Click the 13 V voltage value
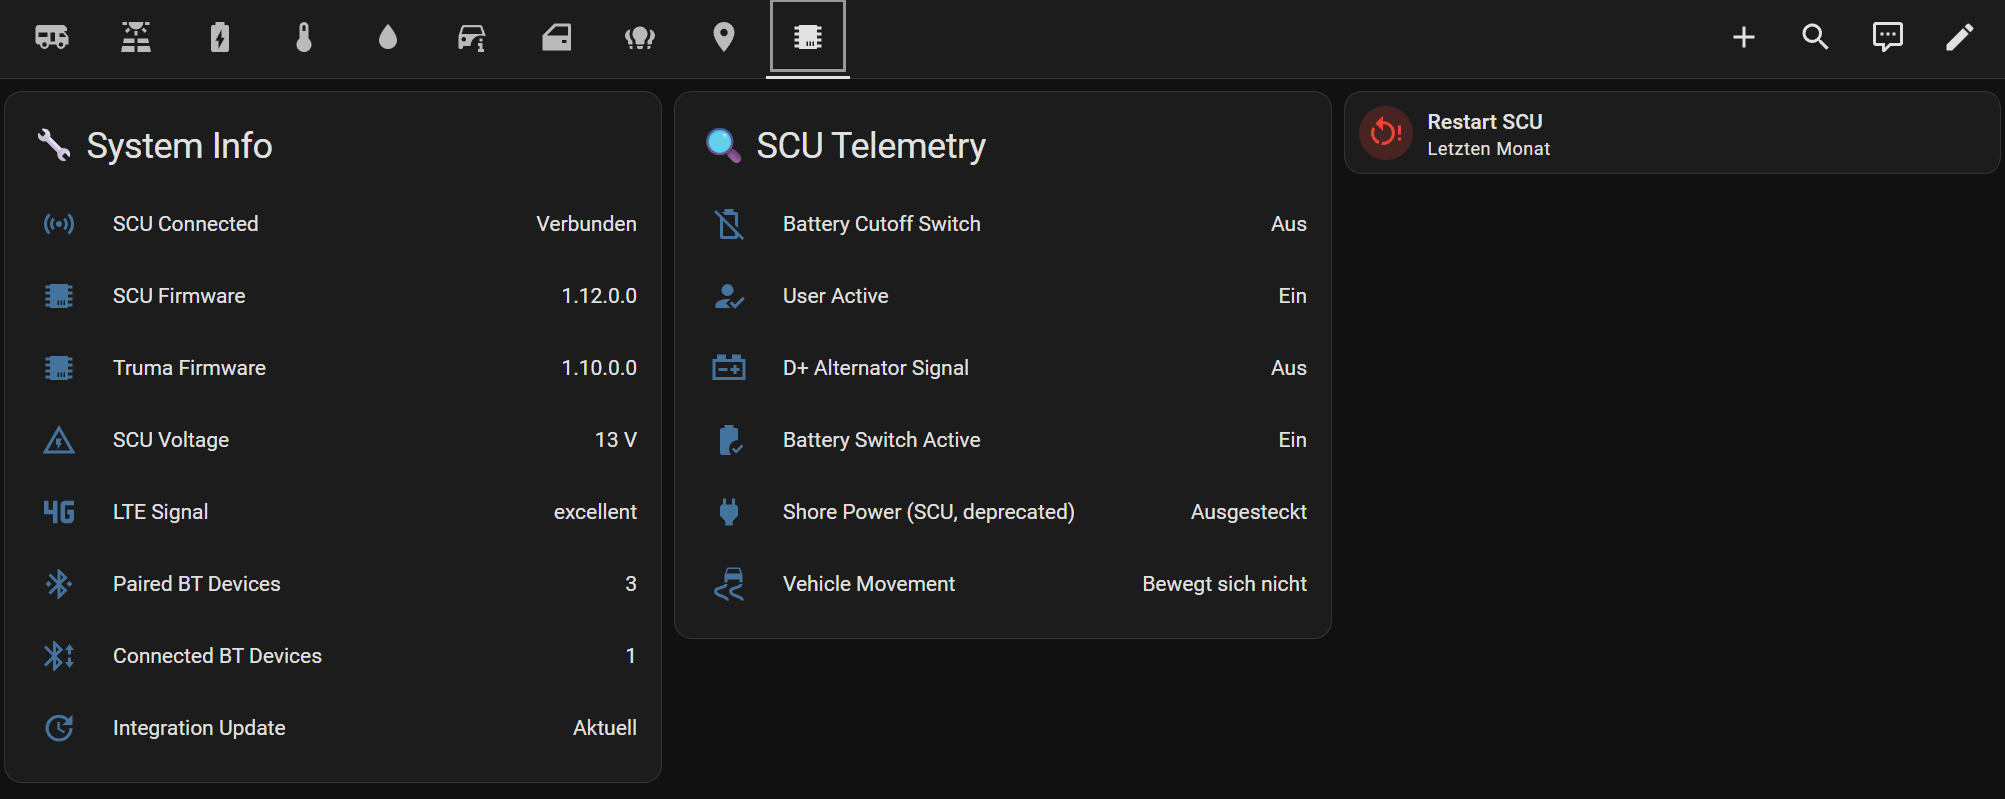Viewport: 2005px width, 799px height. point(616,440)
